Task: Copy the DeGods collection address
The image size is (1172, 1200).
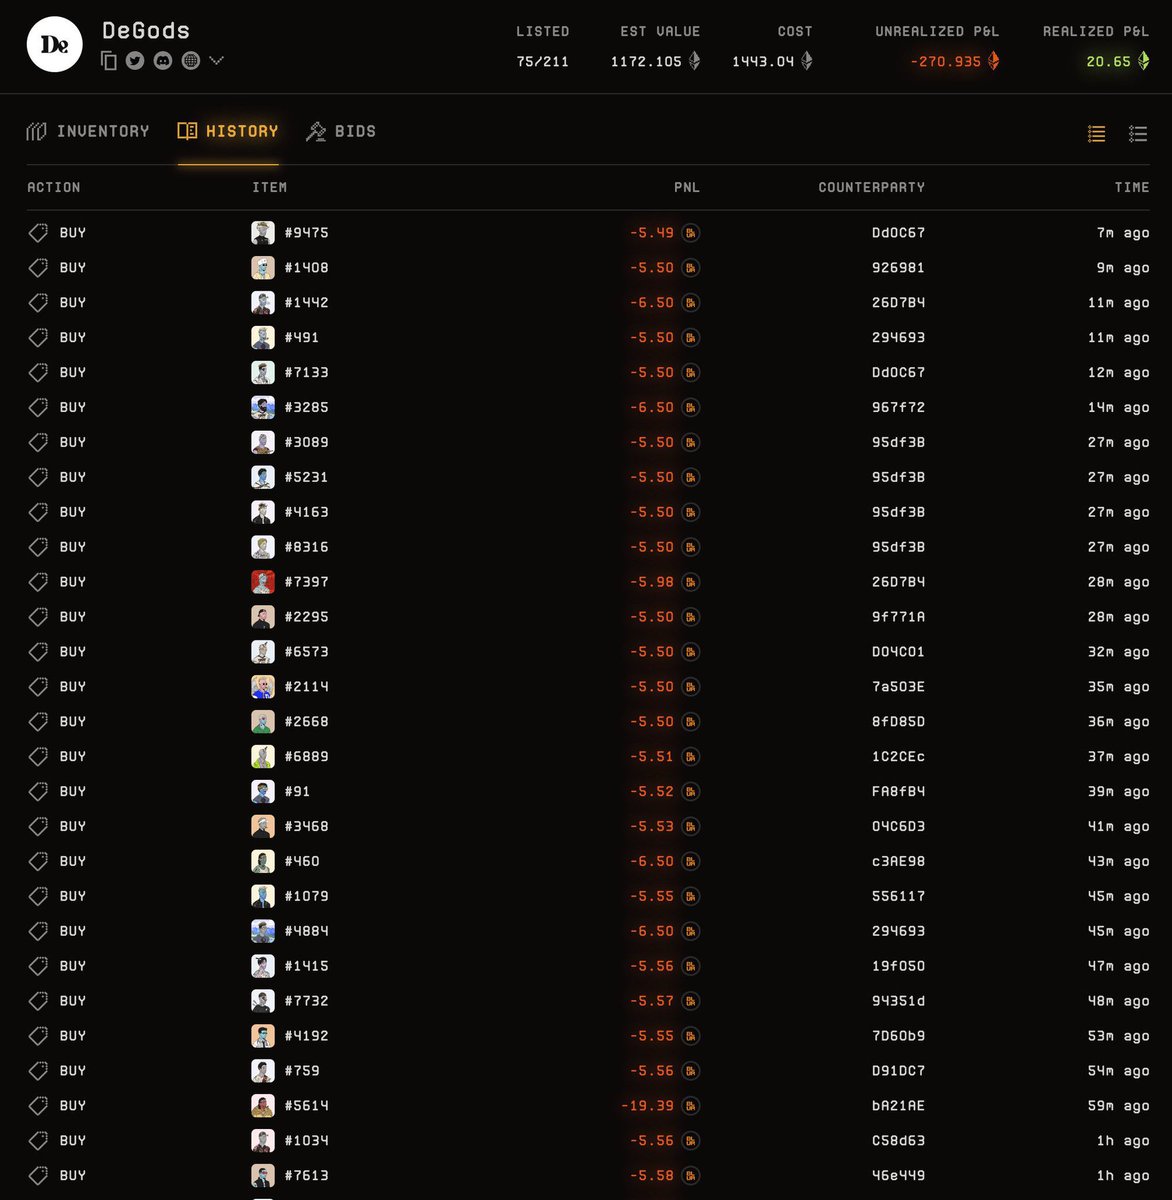Action: tap(110, 61)
